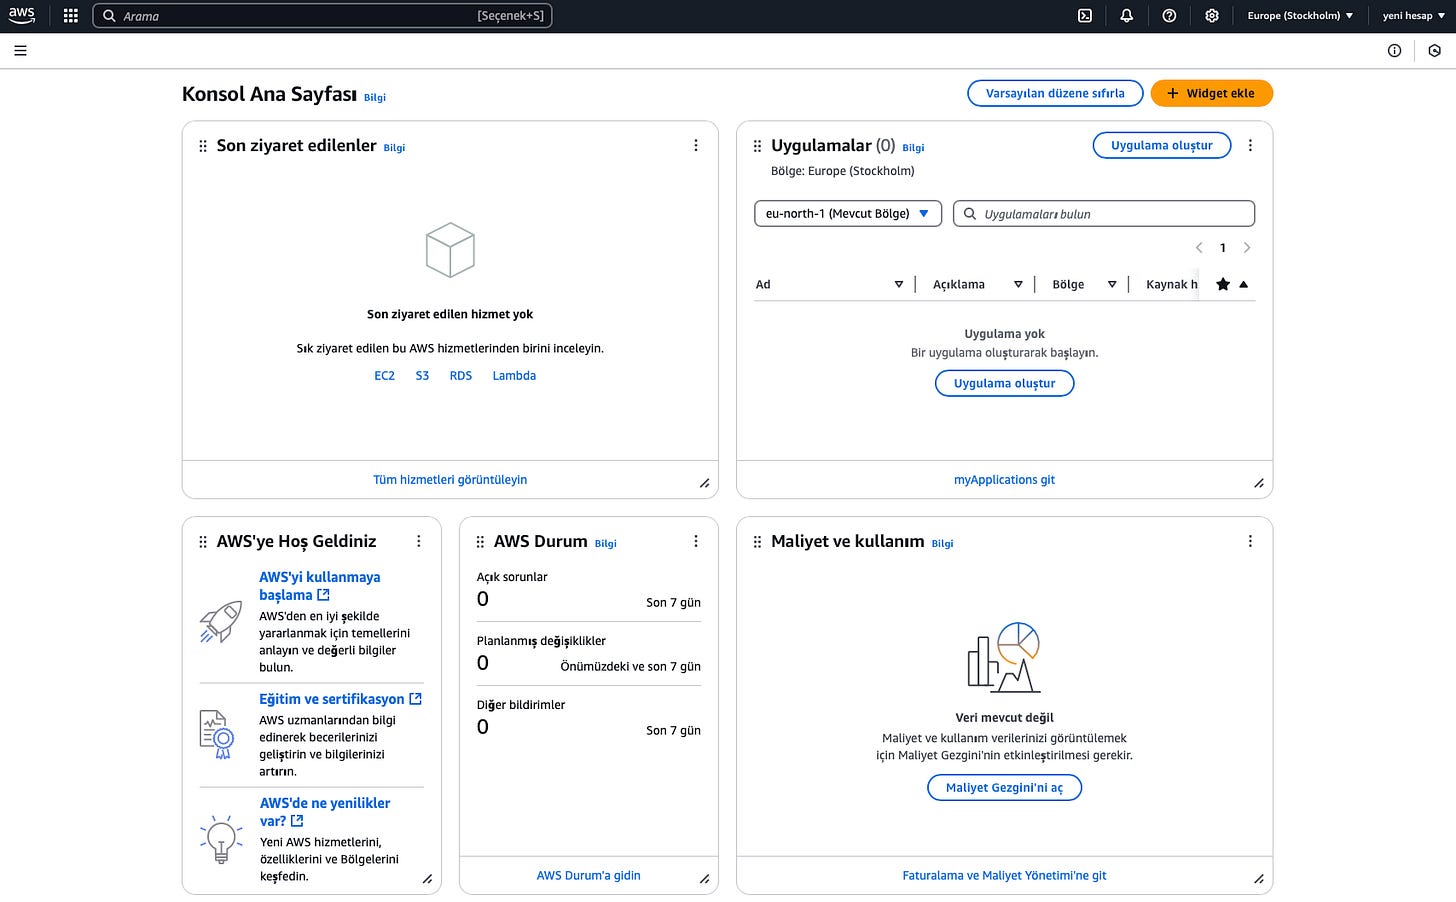Open the help question mark menu

click(1169, 16)
